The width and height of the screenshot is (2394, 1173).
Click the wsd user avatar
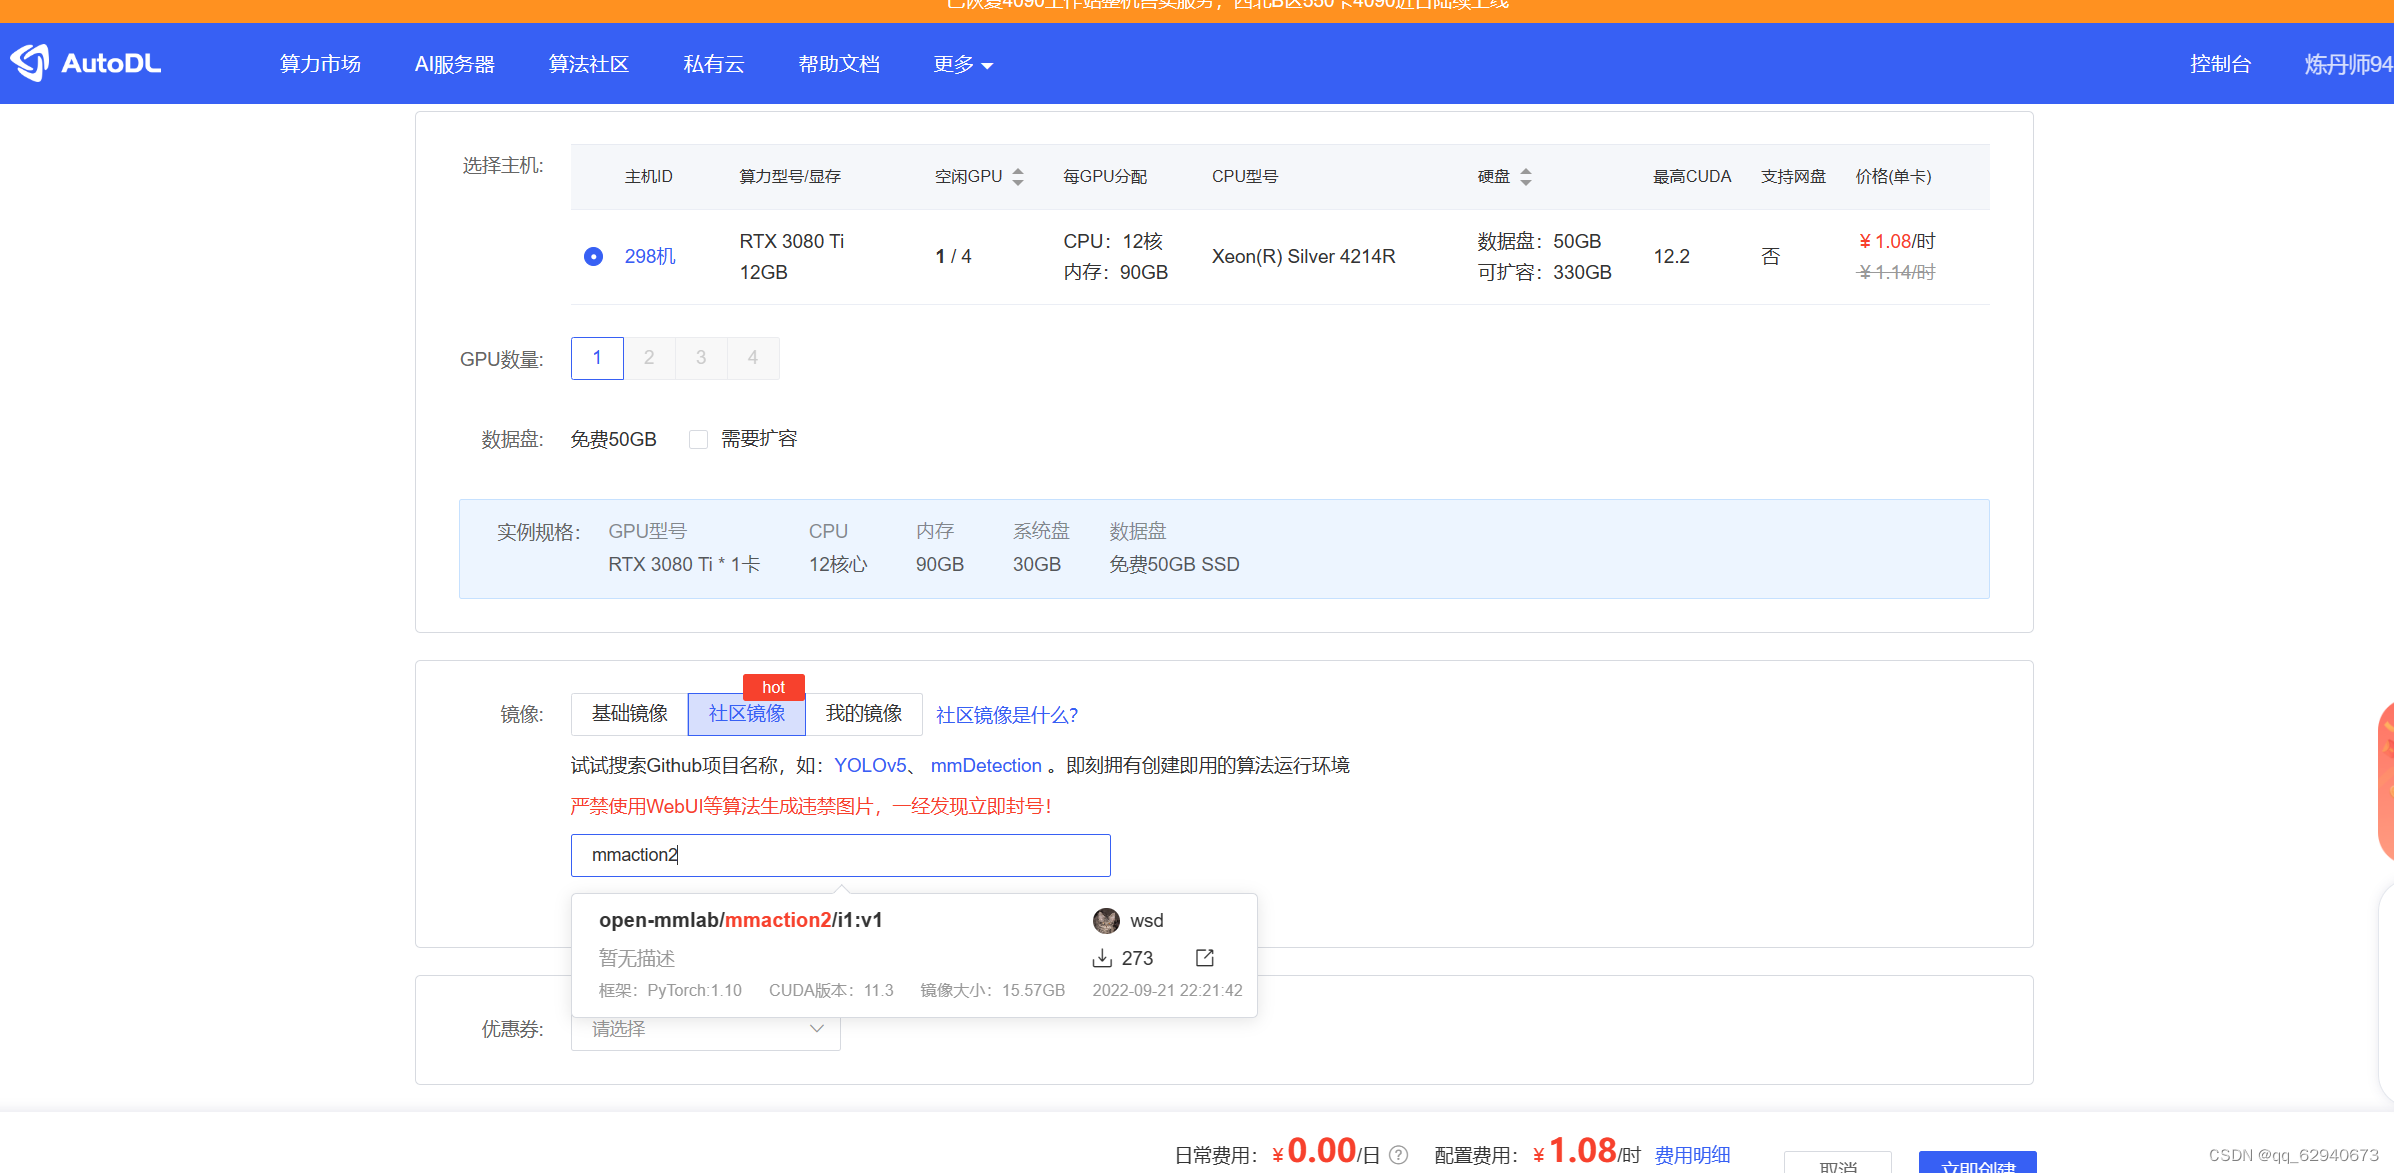[x=1106, y=920]
